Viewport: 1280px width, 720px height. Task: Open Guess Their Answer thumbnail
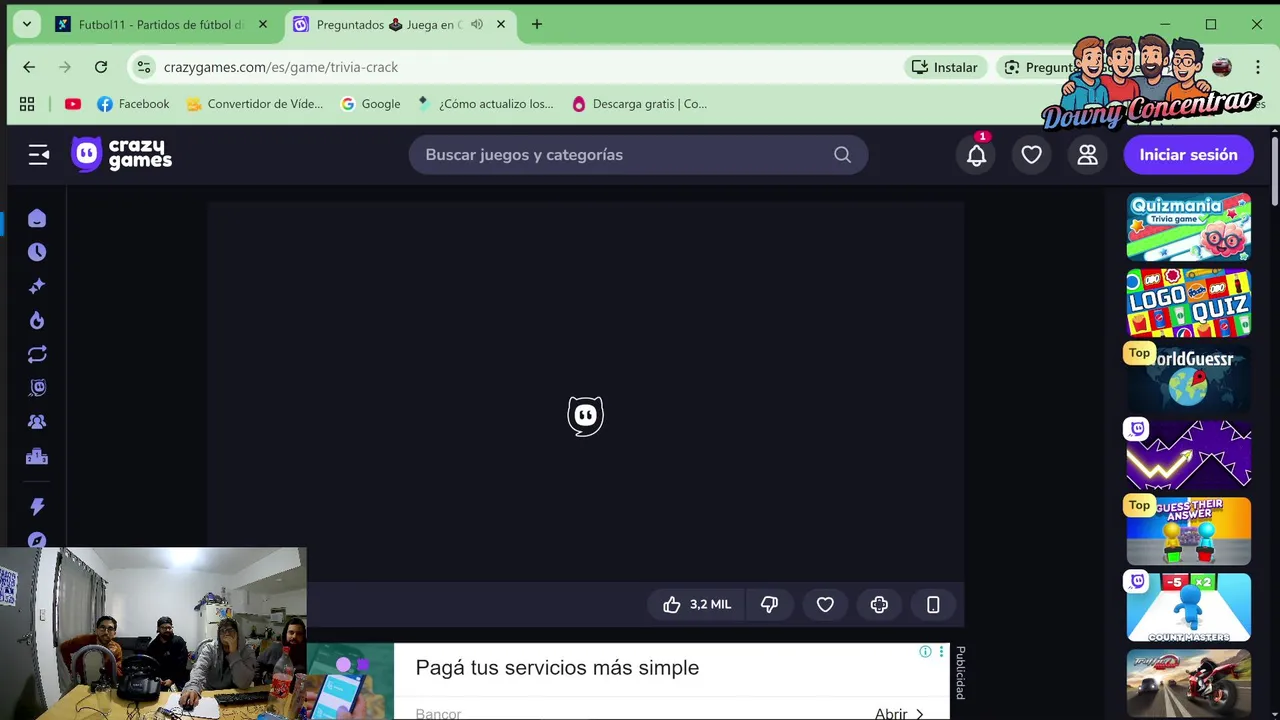coord(1189,531)
